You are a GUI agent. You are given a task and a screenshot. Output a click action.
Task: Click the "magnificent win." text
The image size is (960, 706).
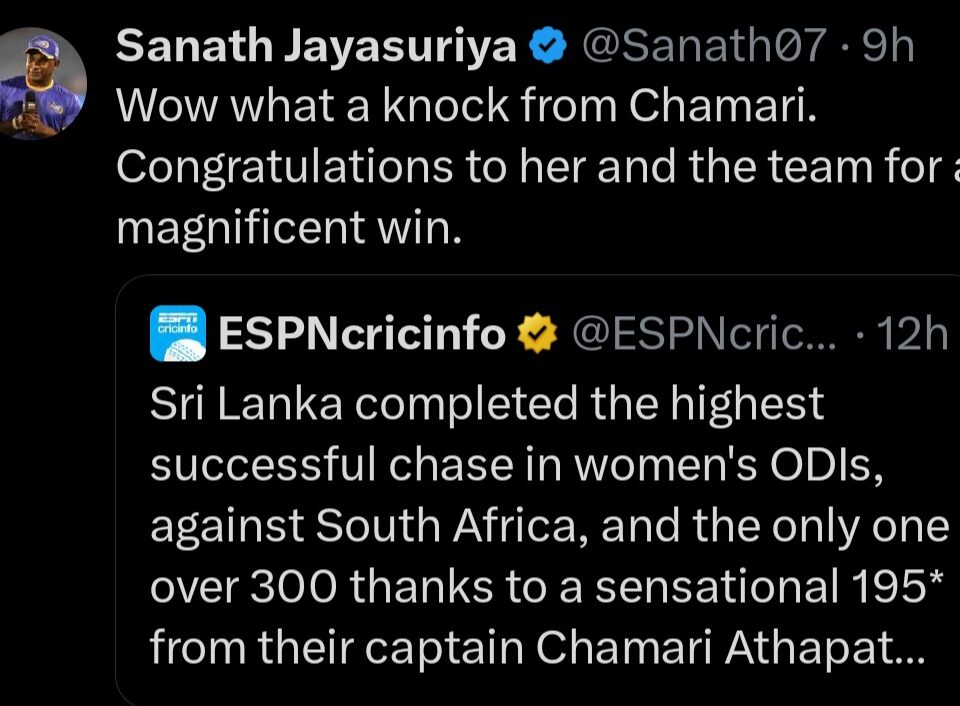click(x=290, y=229)
